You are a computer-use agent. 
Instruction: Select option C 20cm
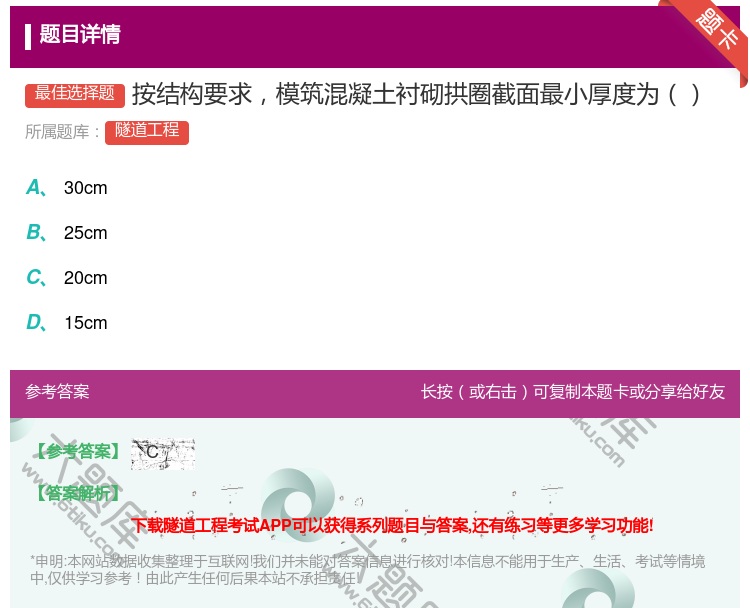(x=66, y=278)
